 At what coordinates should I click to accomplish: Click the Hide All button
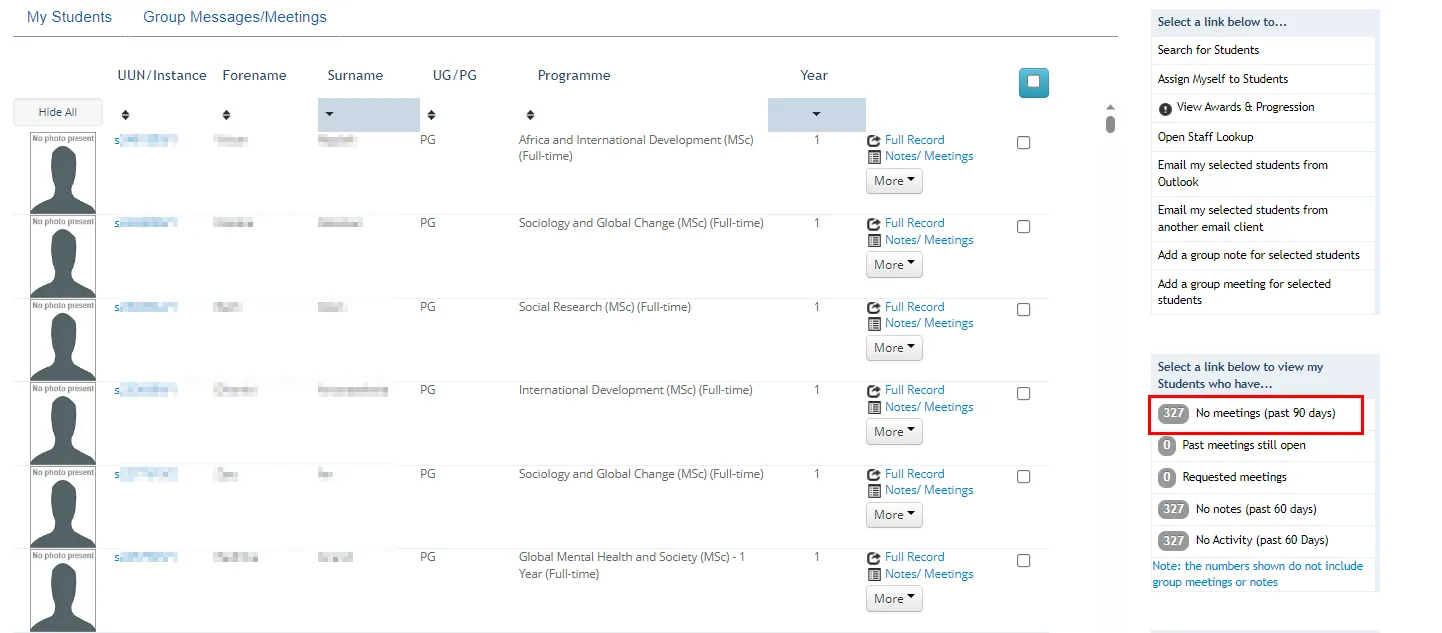(57, 111)
